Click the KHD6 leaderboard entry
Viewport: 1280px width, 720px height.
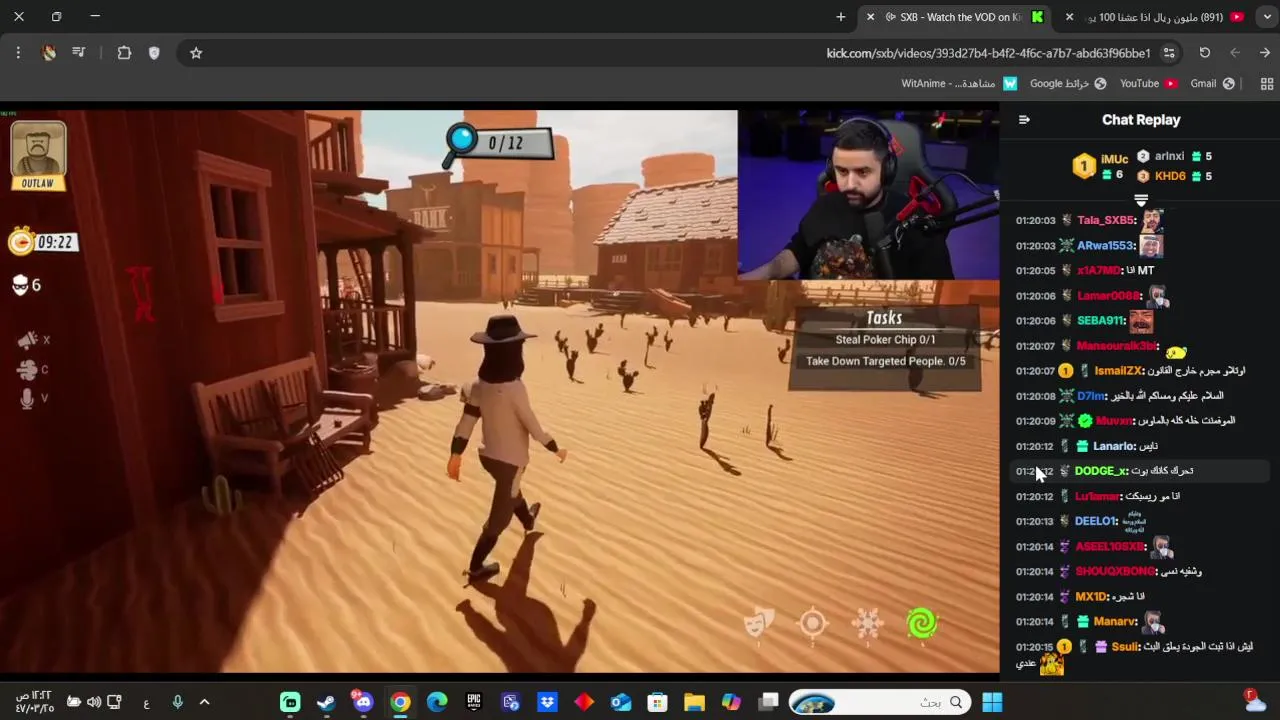pos(1174,176)
